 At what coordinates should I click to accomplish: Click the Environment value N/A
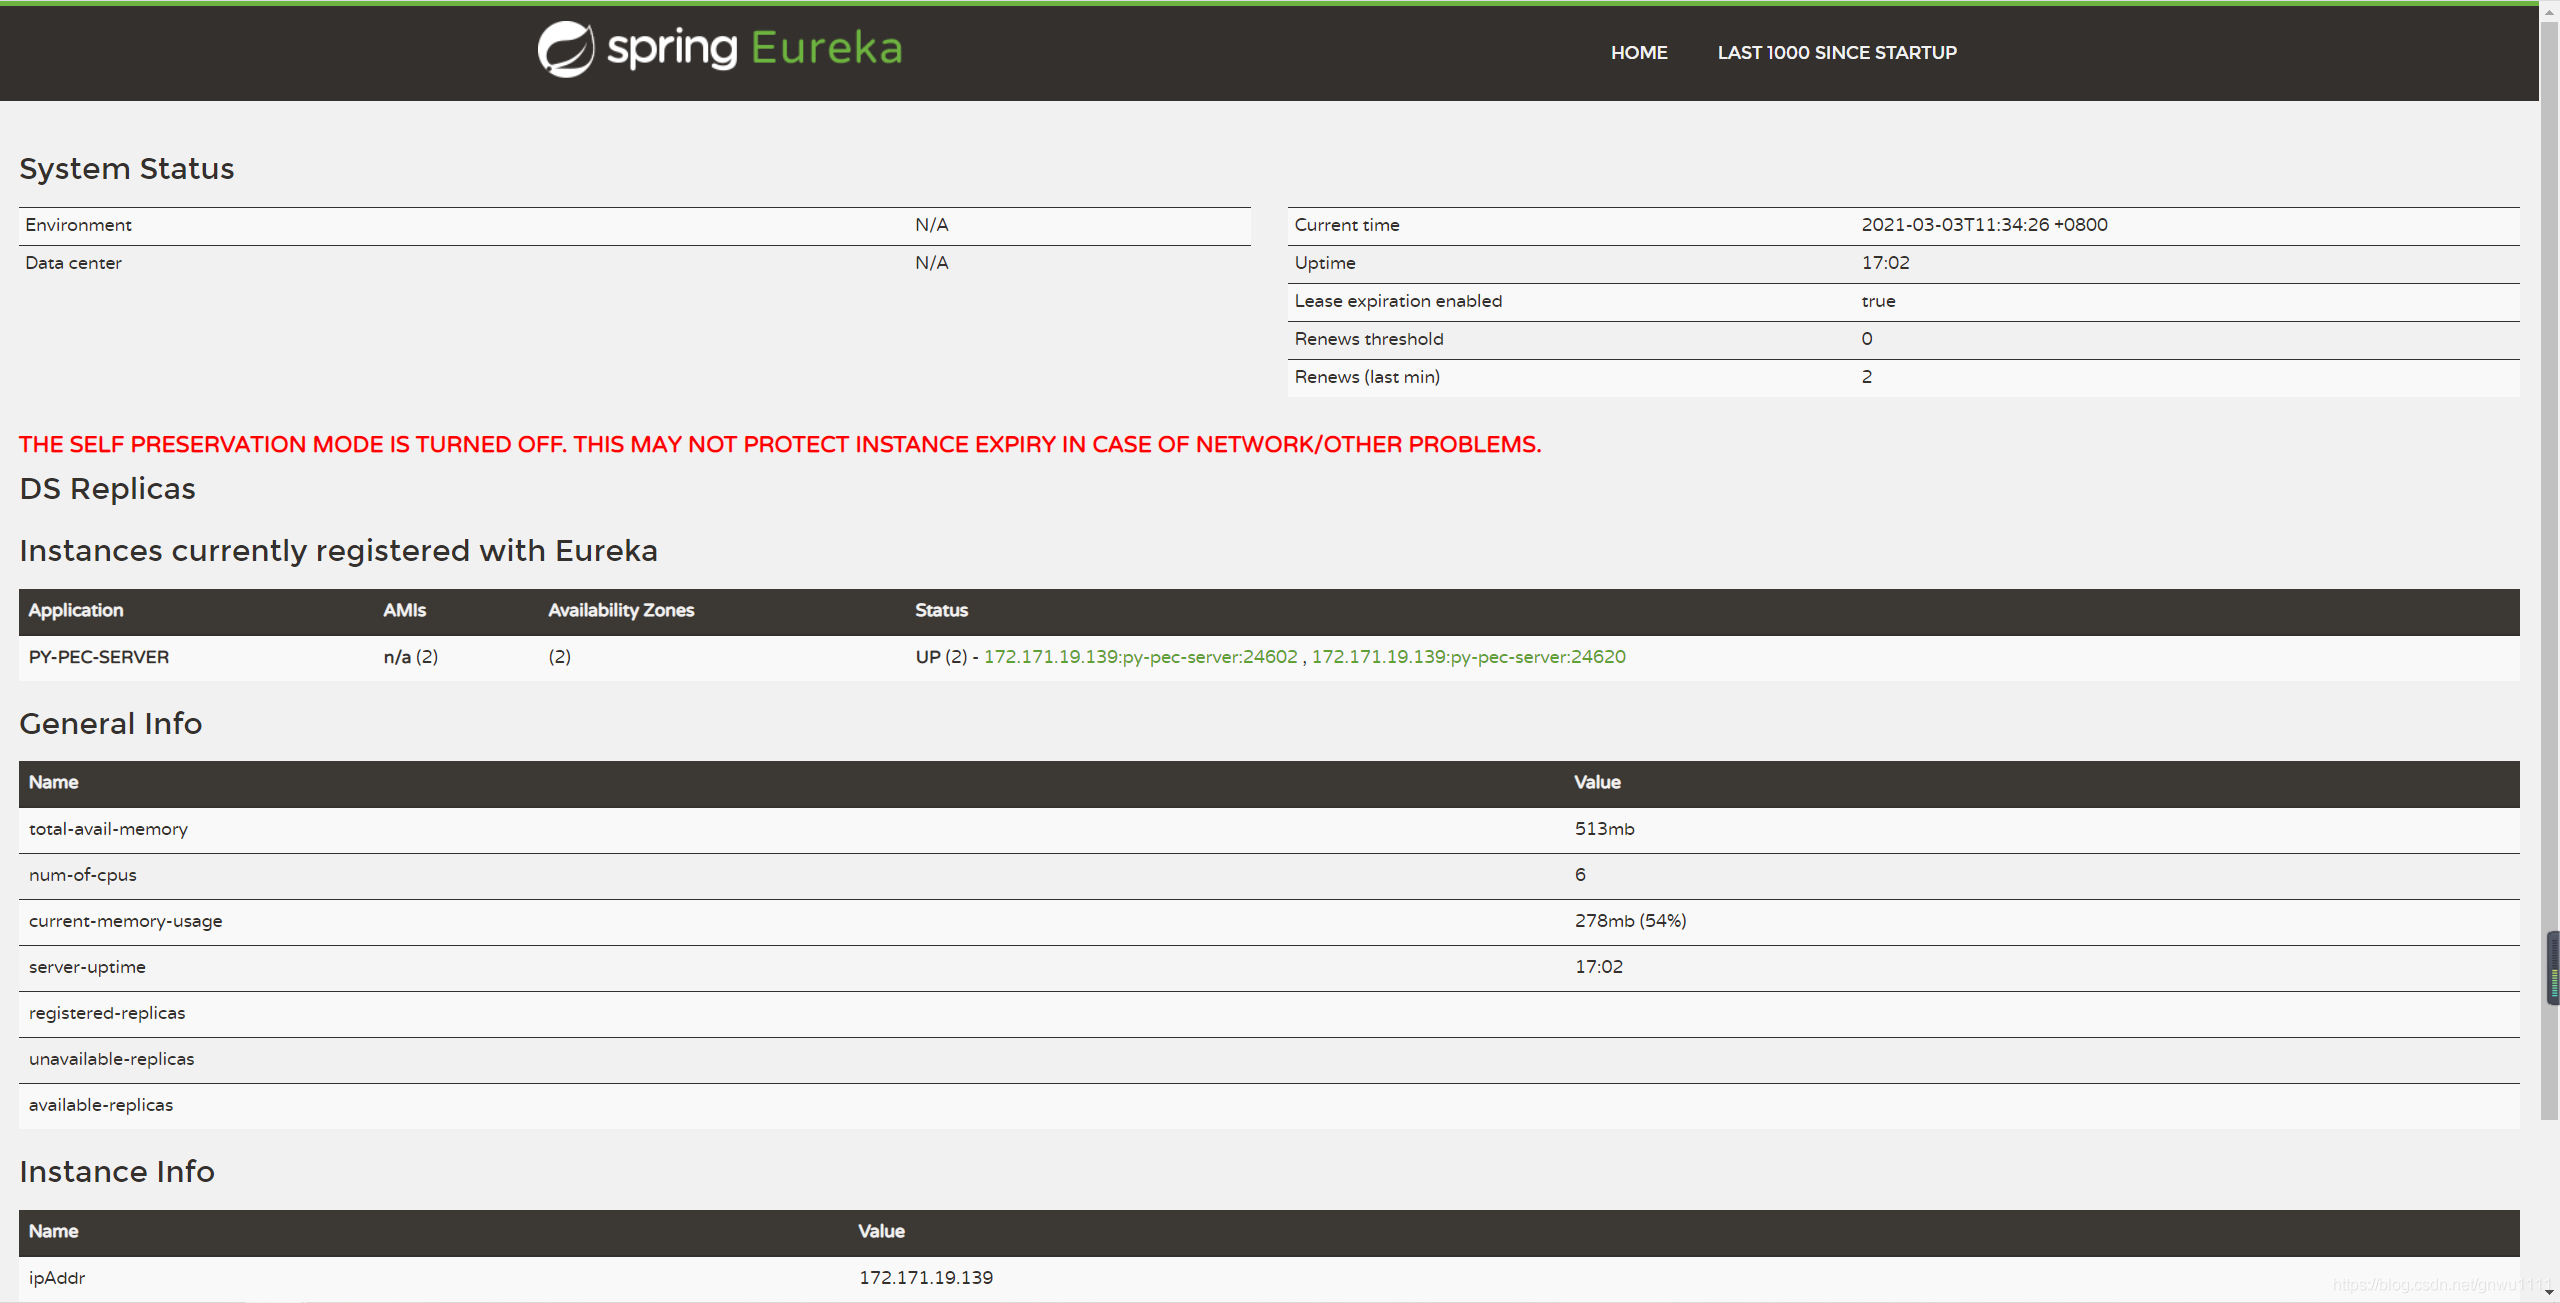[930, 224]
